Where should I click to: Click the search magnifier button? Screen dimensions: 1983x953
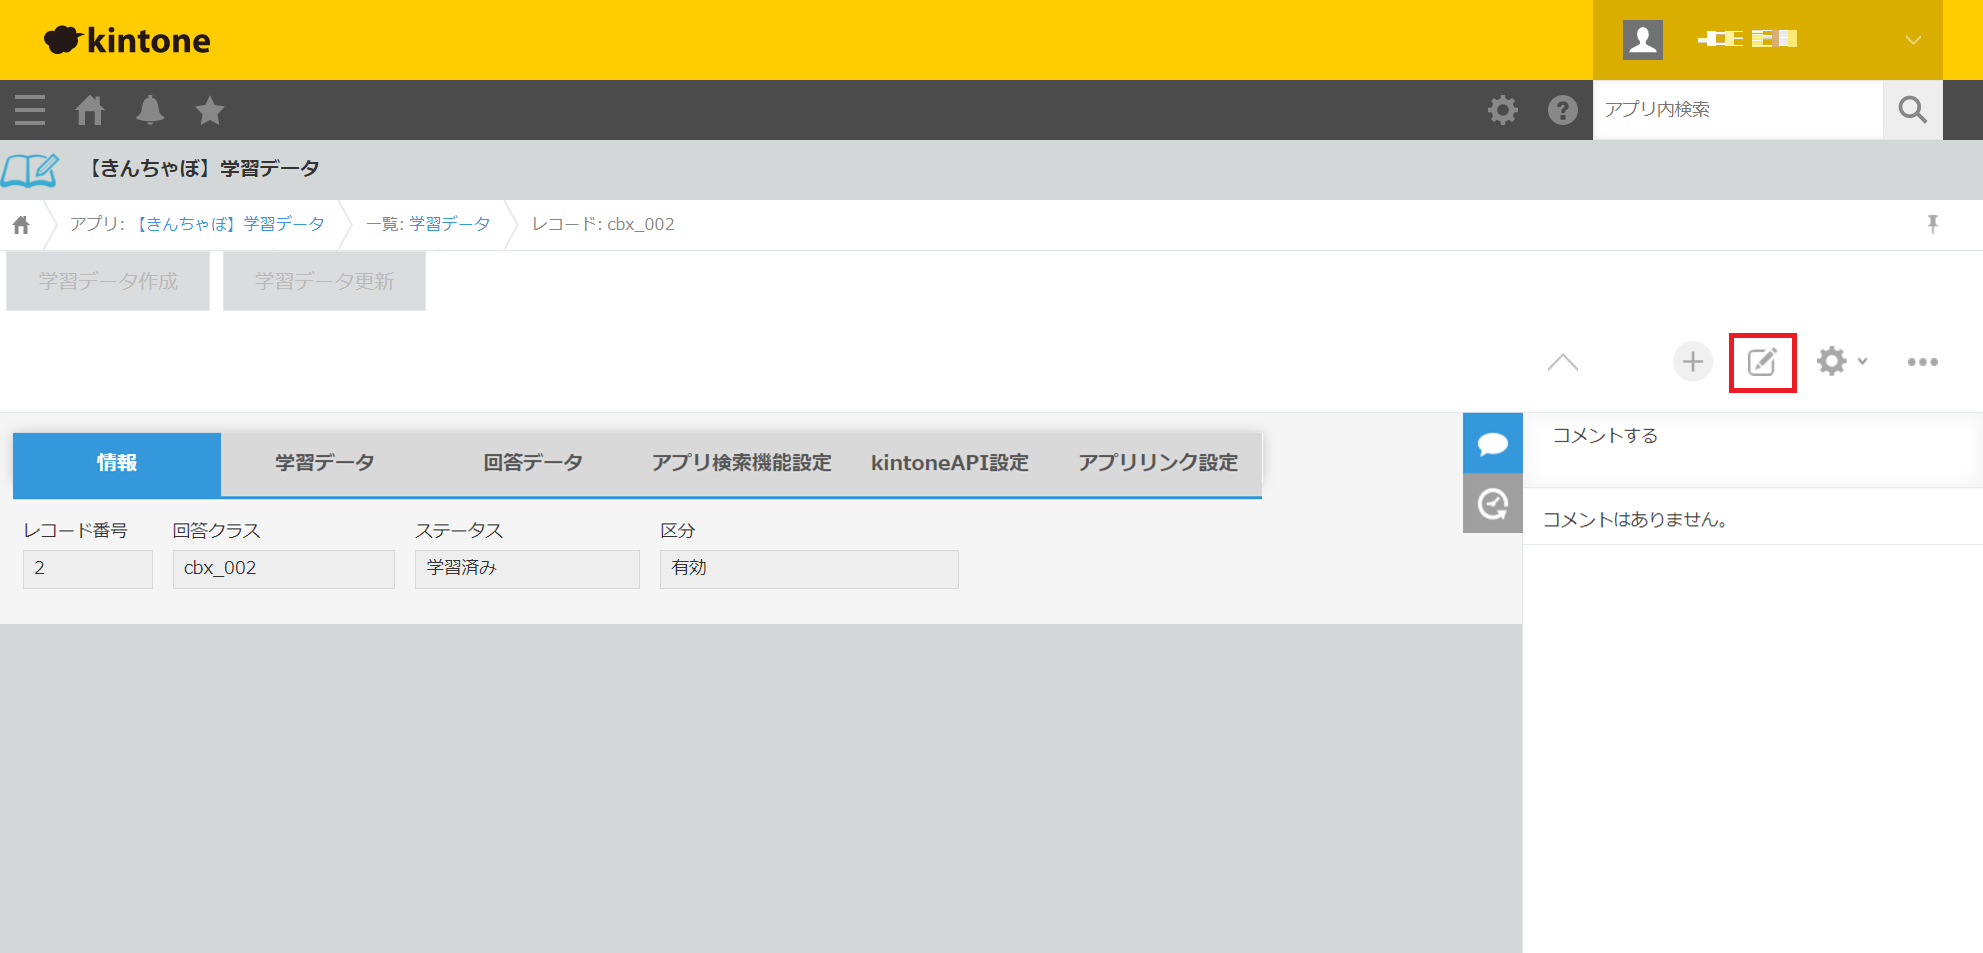click(x=1912, y=110)
